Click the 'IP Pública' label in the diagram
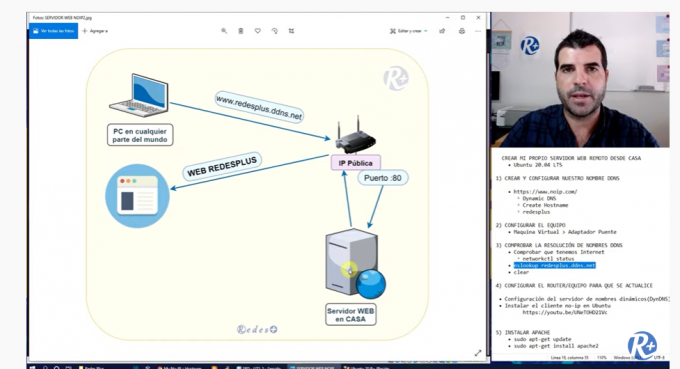Viewport: 680px width, 369px height. click(356, 163)
